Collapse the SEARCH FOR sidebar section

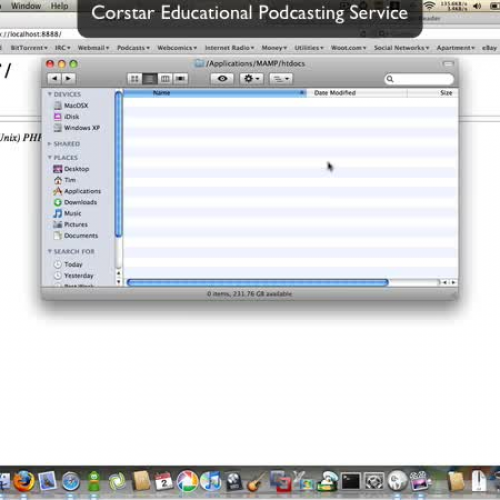pyautogui.click(x=50, y=251)
